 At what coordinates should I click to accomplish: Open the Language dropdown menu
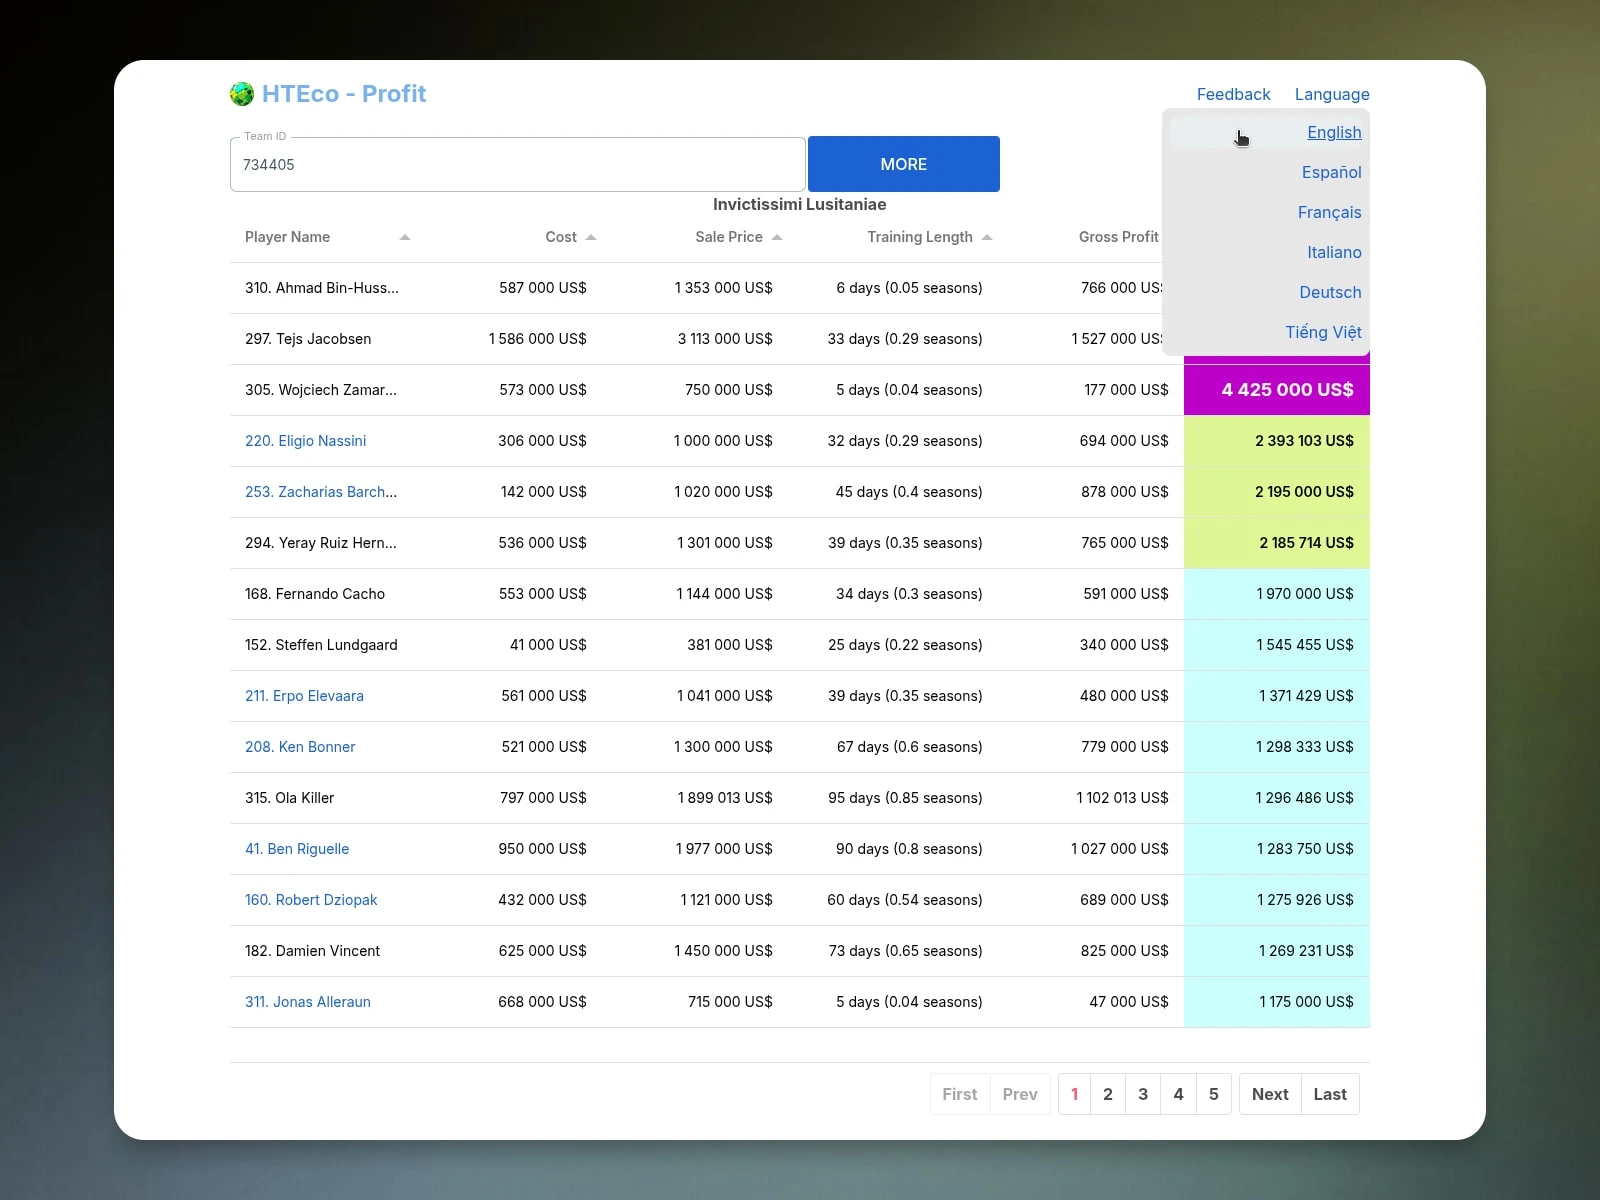1331,94
